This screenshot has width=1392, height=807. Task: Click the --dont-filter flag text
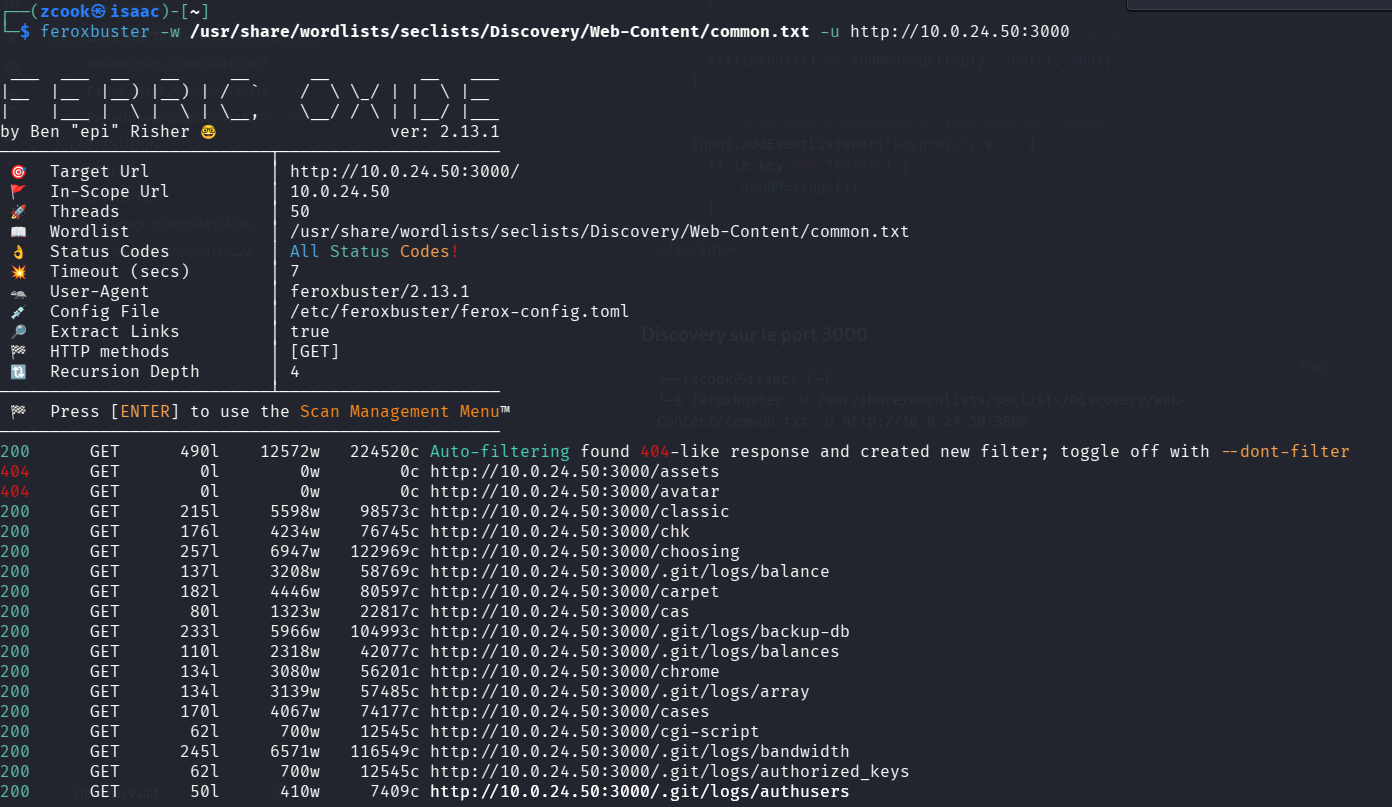coord(1286,452)
